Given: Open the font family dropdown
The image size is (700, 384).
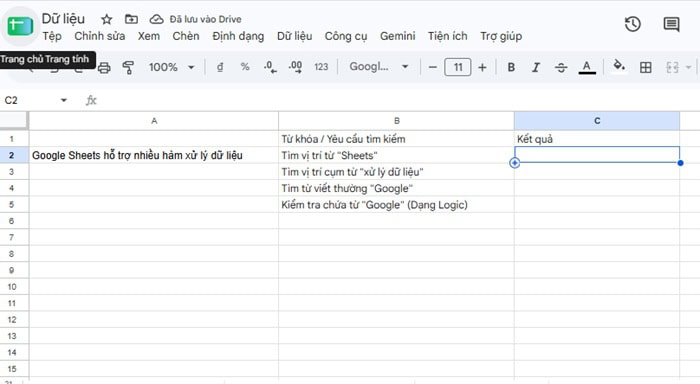Looking at the screenshot, I should pos(379,67).
